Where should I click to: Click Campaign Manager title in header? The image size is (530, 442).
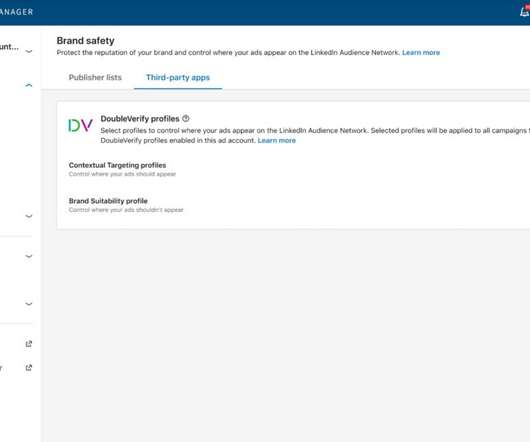tap(16, 12)
